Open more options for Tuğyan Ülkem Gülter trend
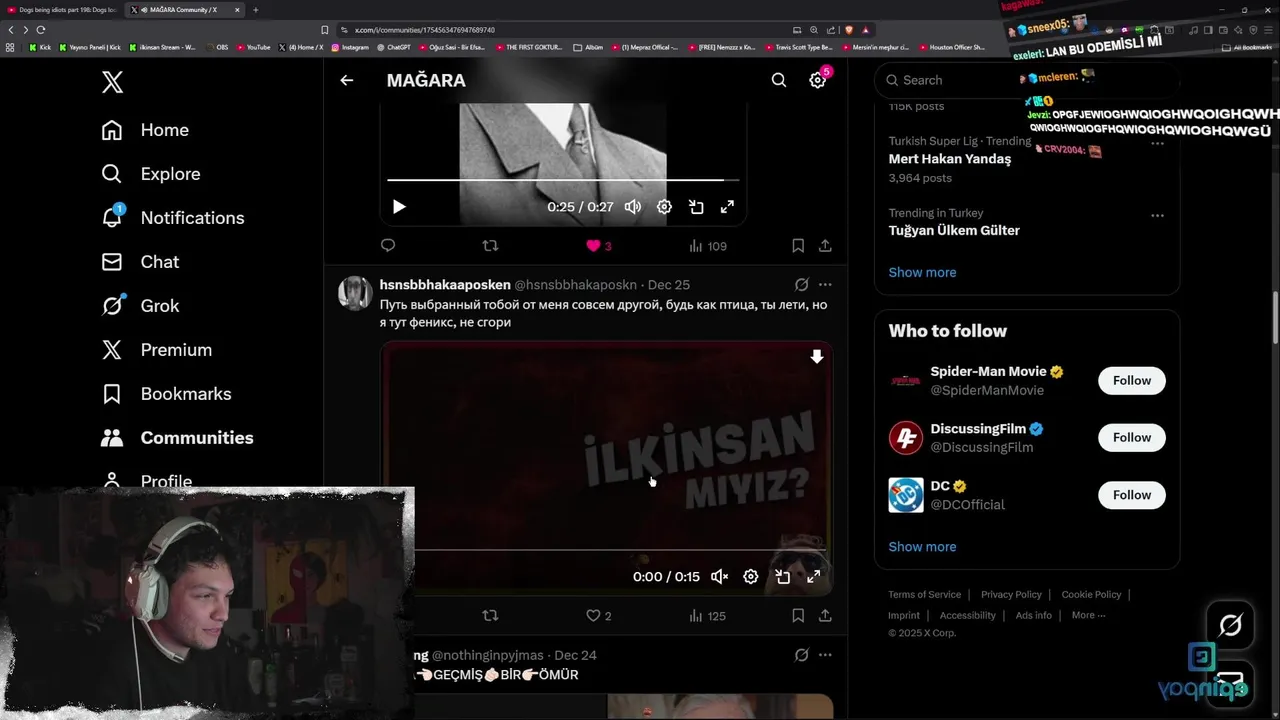The width and height of the screenshot is (1280, 720). 1157,215
